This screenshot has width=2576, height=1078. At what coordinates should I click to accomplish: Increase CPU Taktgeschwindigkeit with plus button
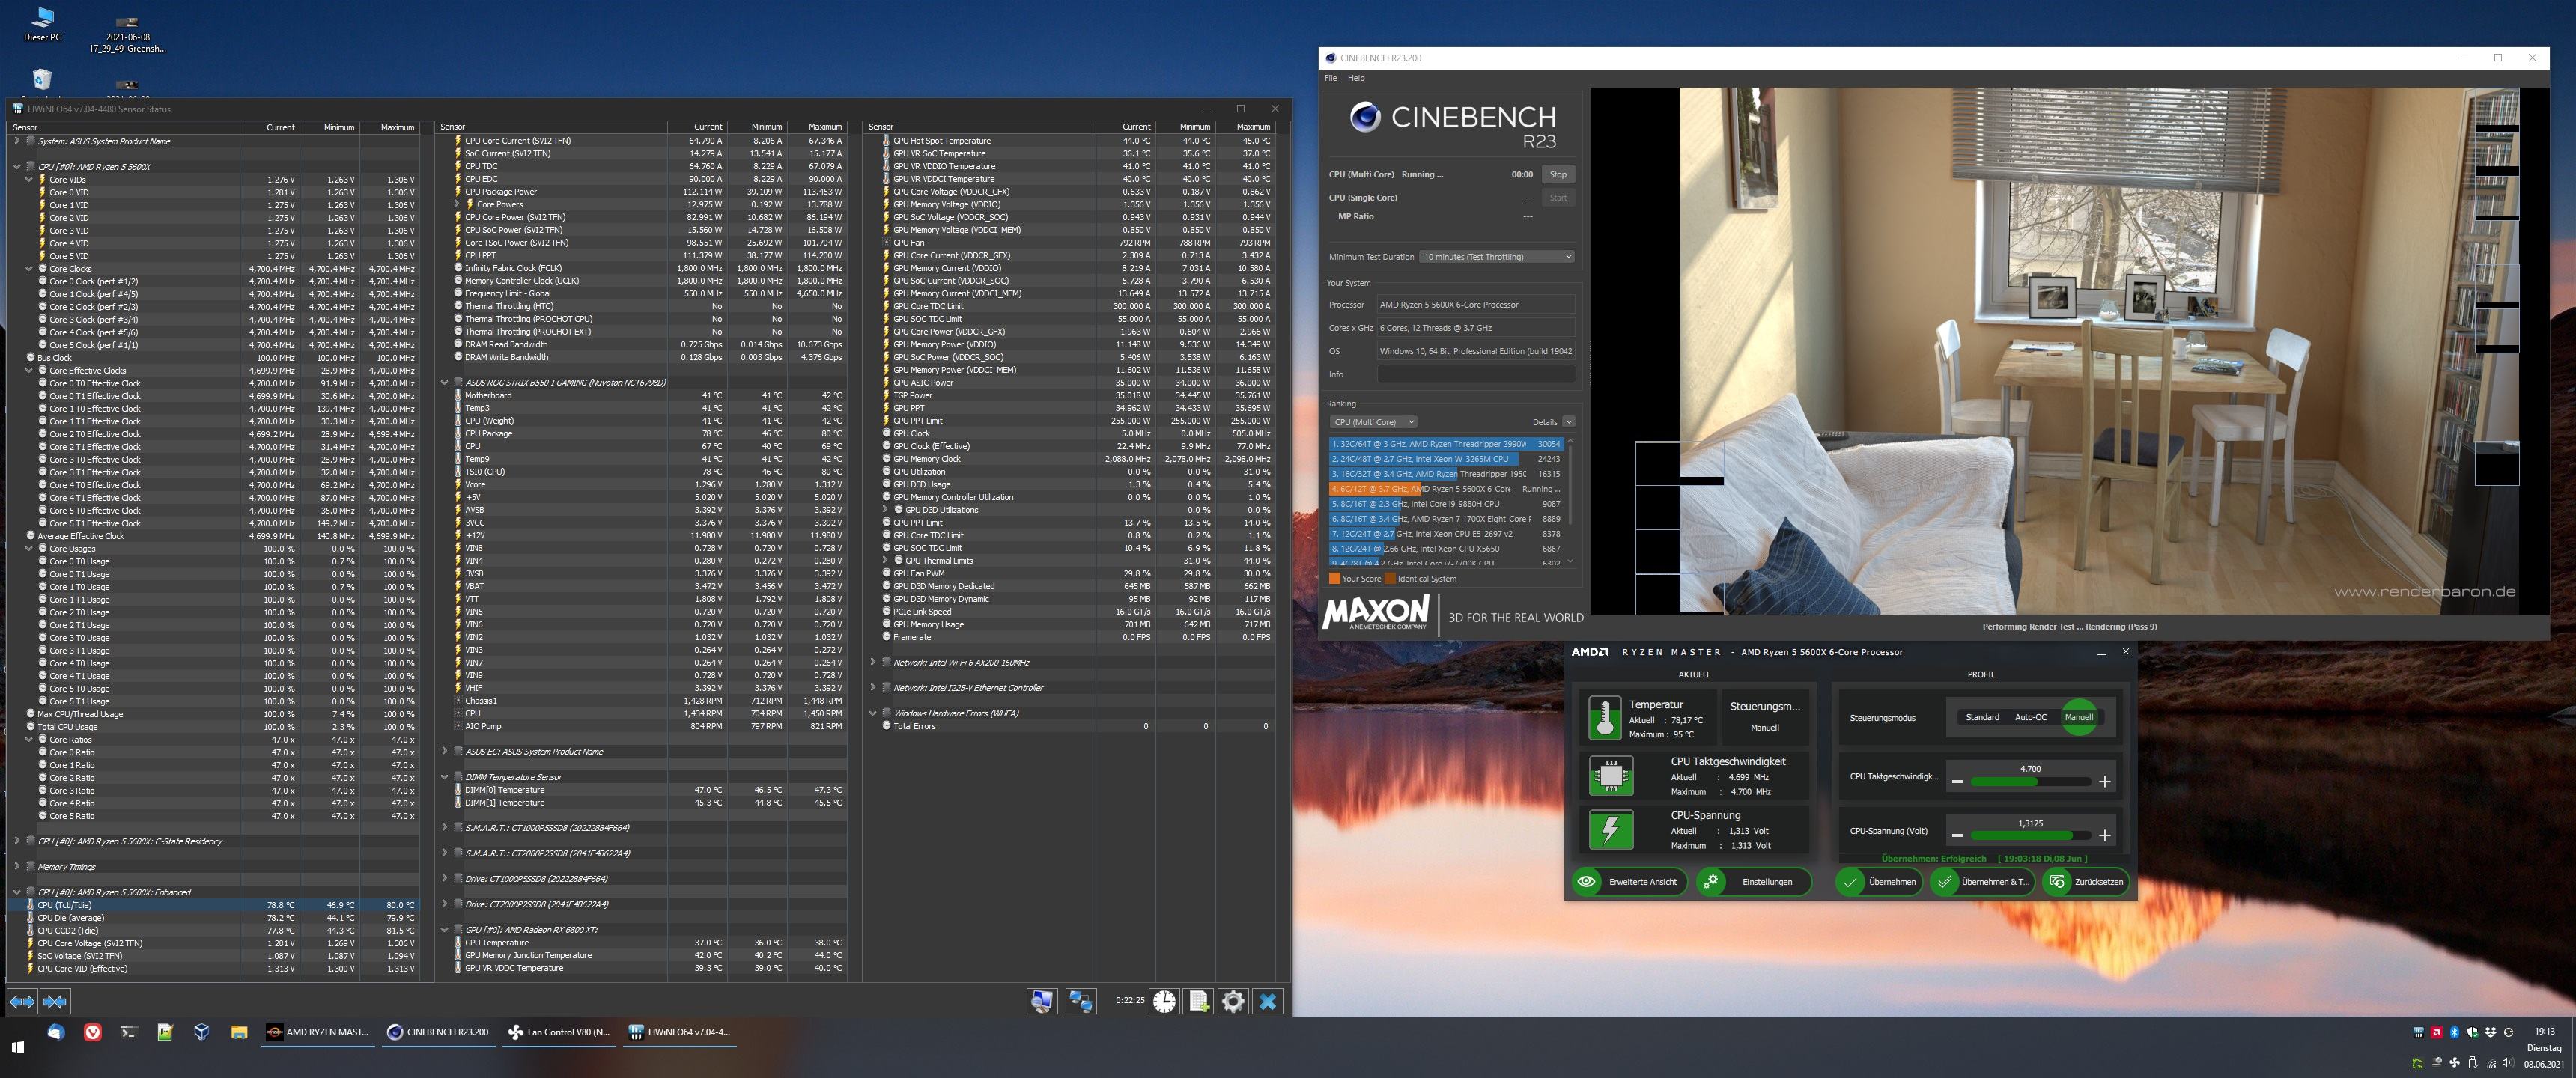pyautogui.click(x=2104, y=781)
